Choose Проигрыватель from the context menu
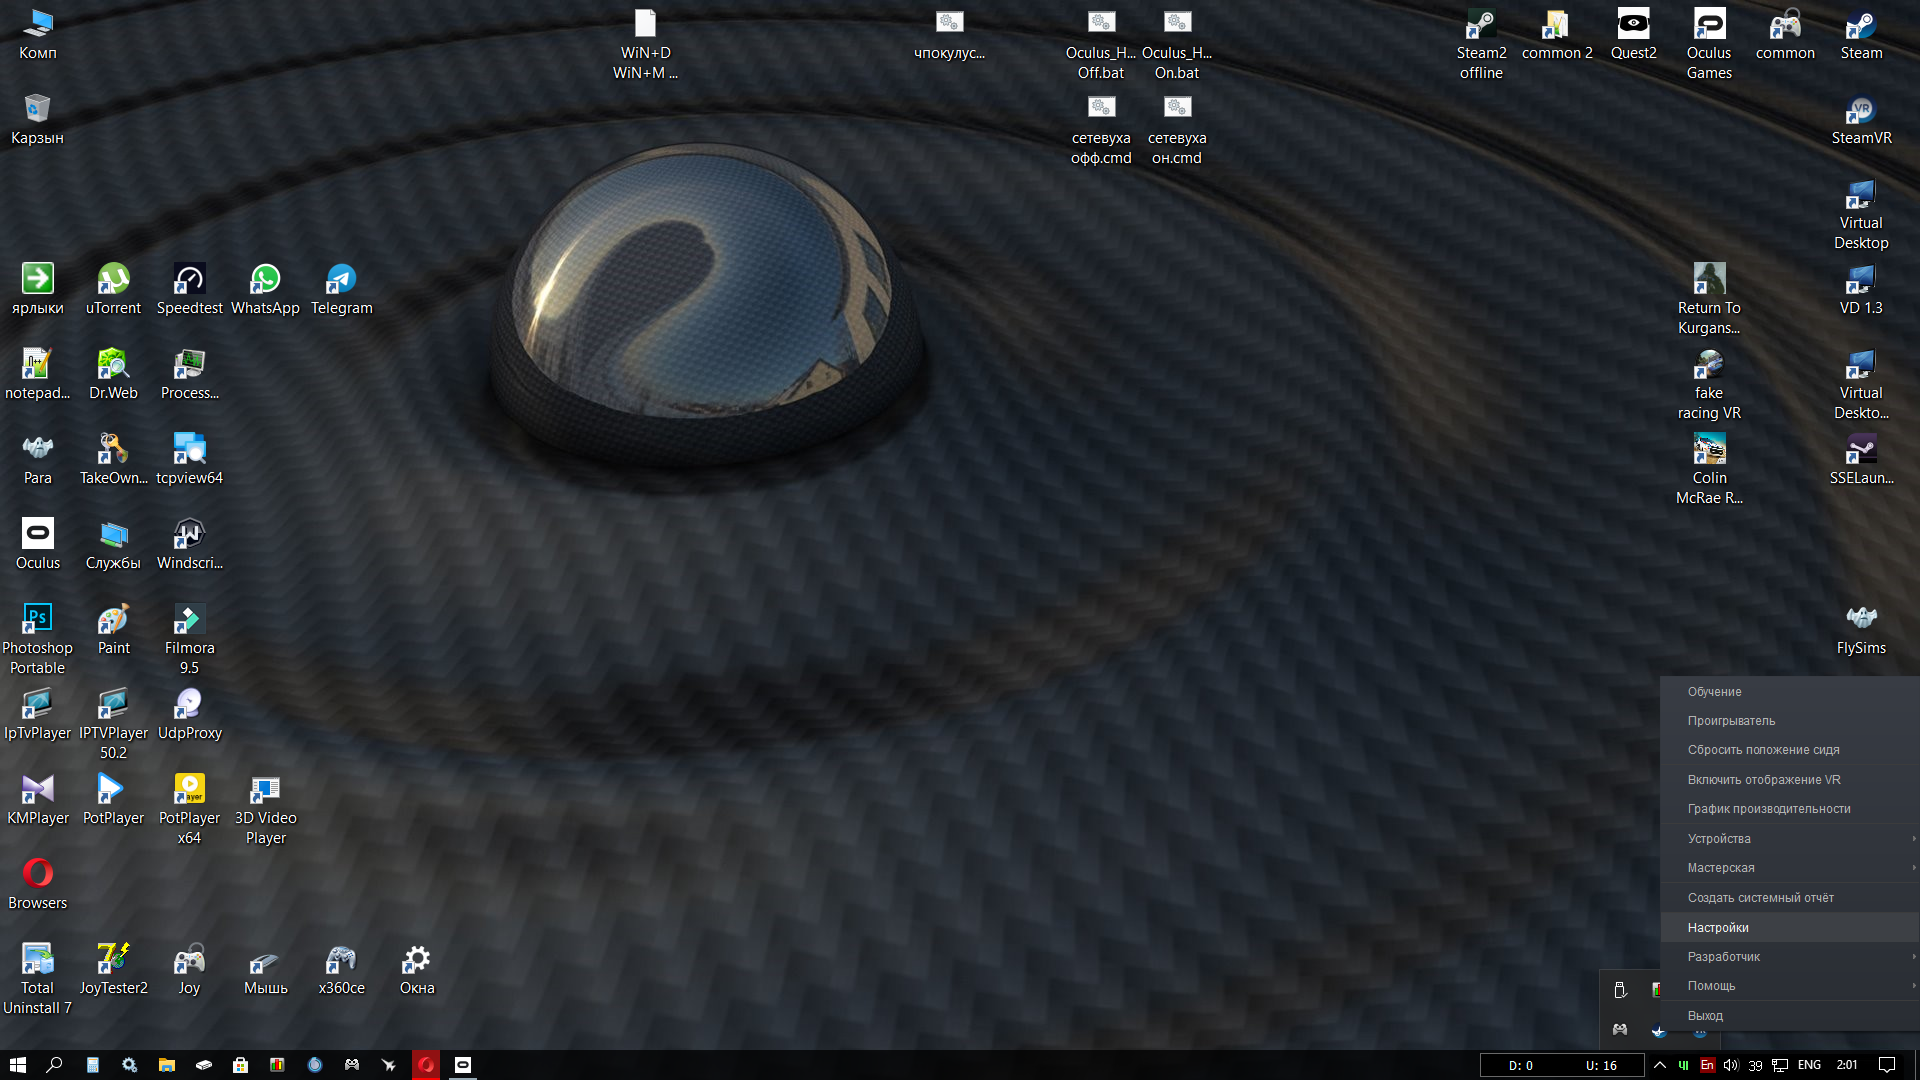1920x1080 pixels. coord(1790,720)
